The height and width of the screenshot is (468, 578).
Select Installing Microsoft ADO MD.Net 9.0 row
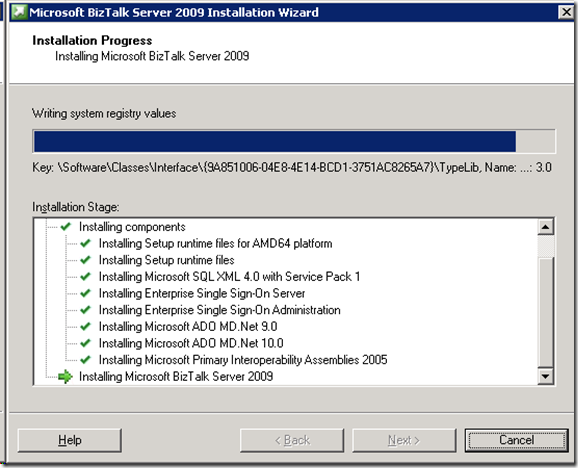188,326
